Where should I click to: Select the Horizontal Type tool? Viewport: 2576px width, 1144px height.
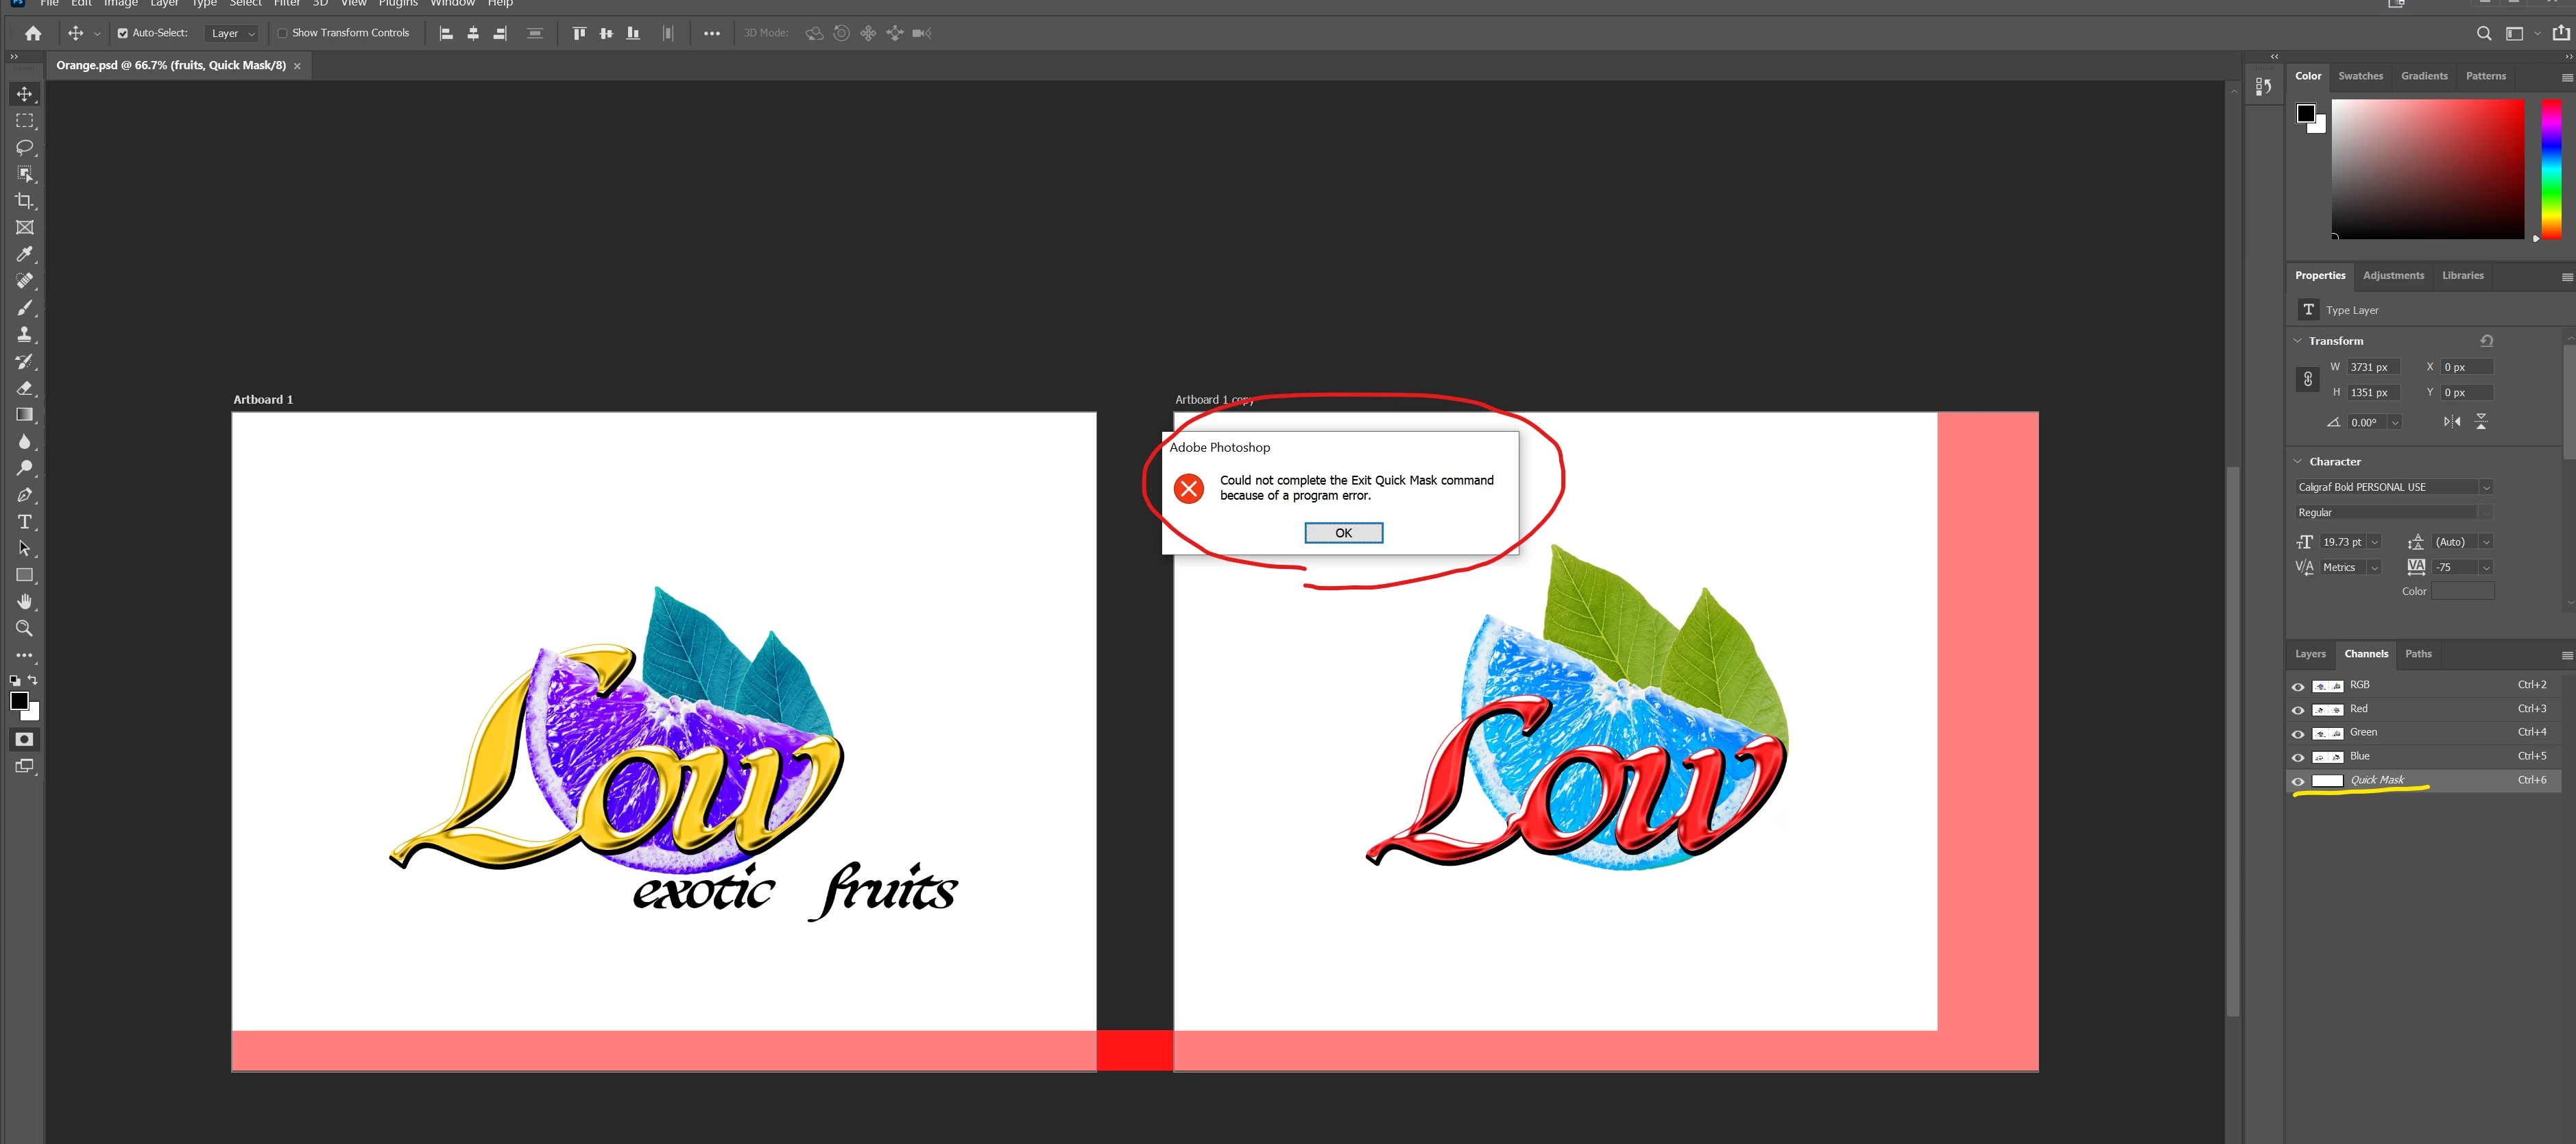[24, 522]
